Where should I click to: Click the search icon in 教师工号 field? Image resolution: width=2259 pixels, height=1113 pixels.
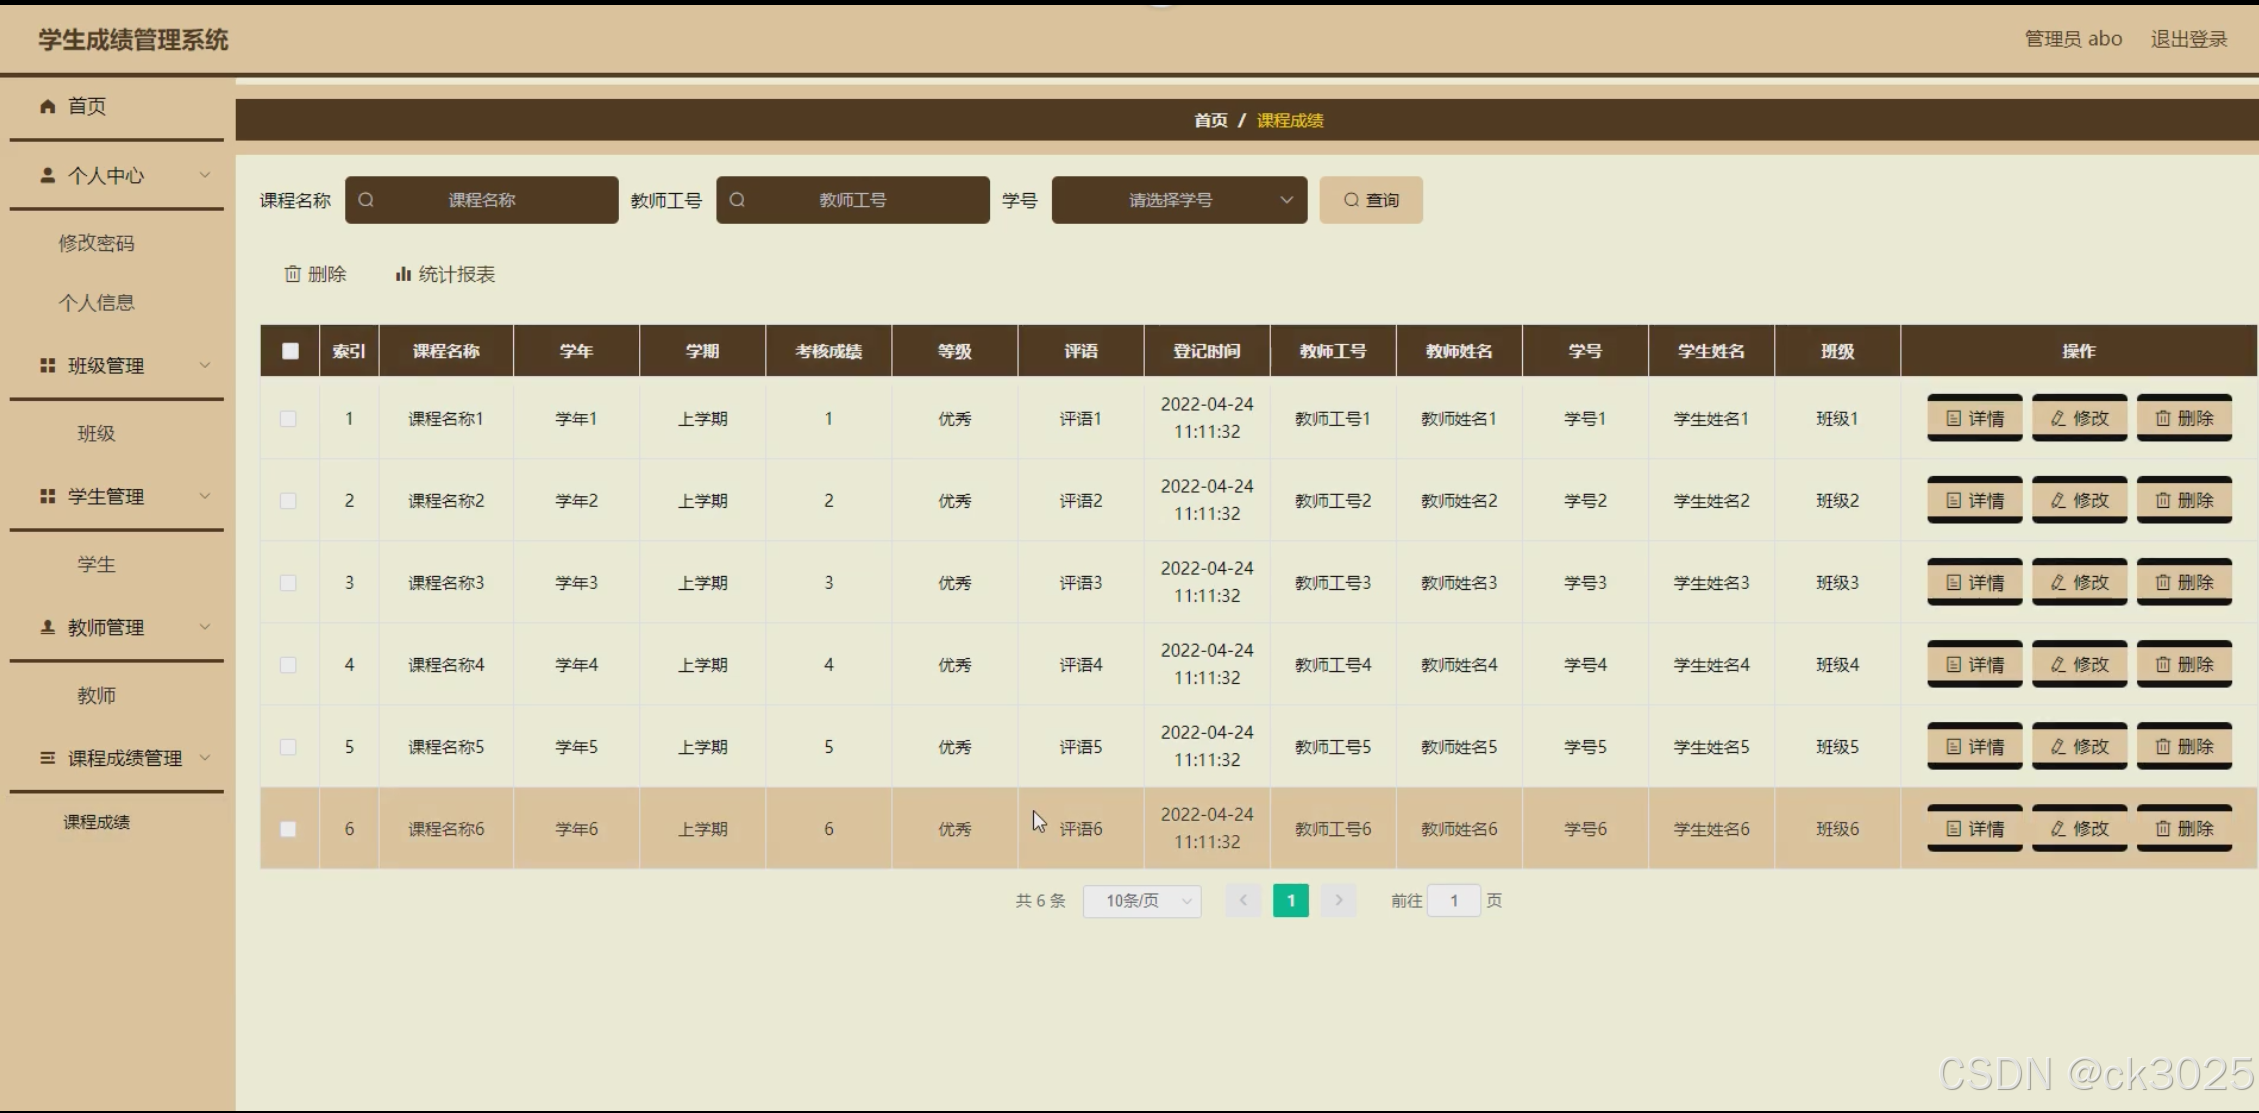[737, 200]
